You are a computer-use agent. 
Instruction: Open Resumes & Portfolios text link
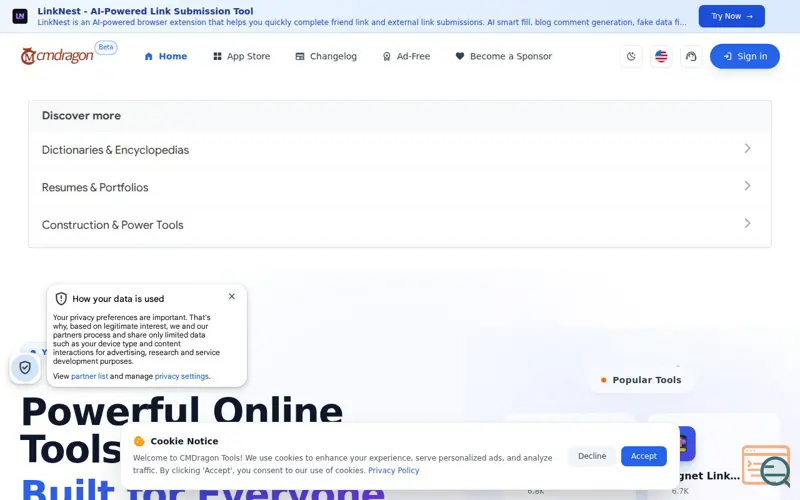95,187
